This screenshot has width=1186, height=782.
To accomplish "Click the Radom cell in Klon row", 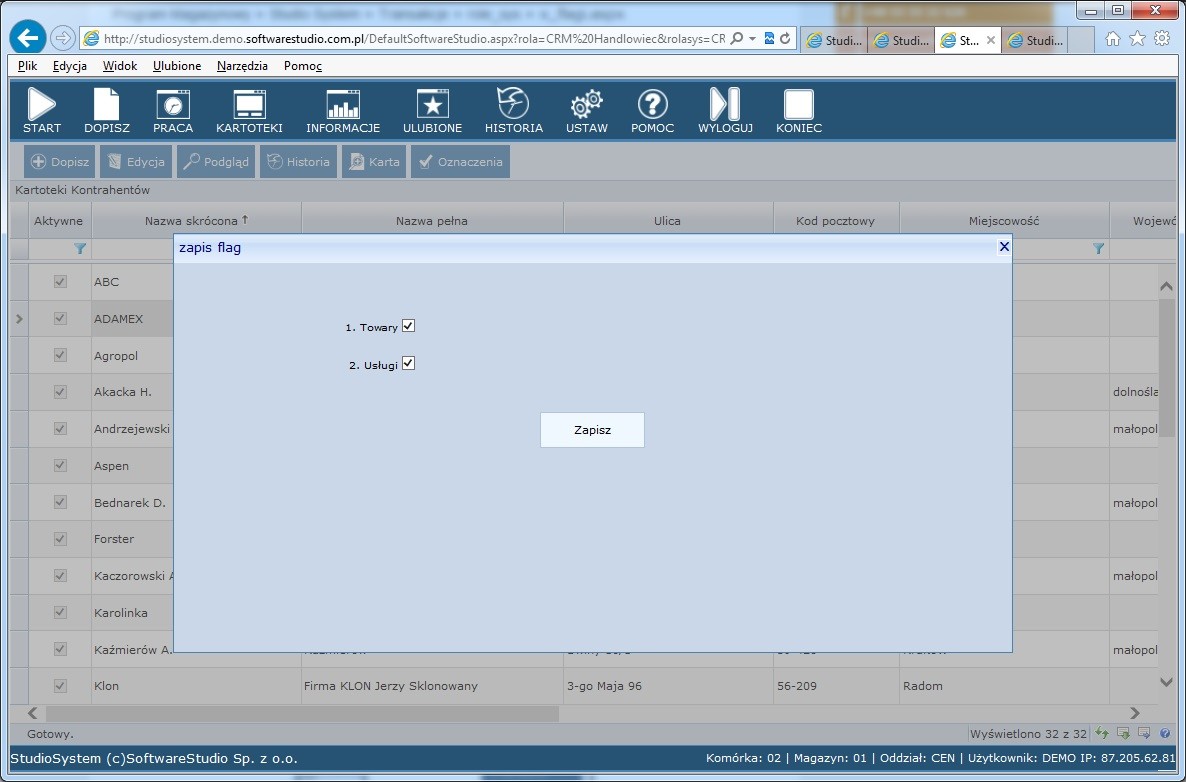I will click(1004, 686).
